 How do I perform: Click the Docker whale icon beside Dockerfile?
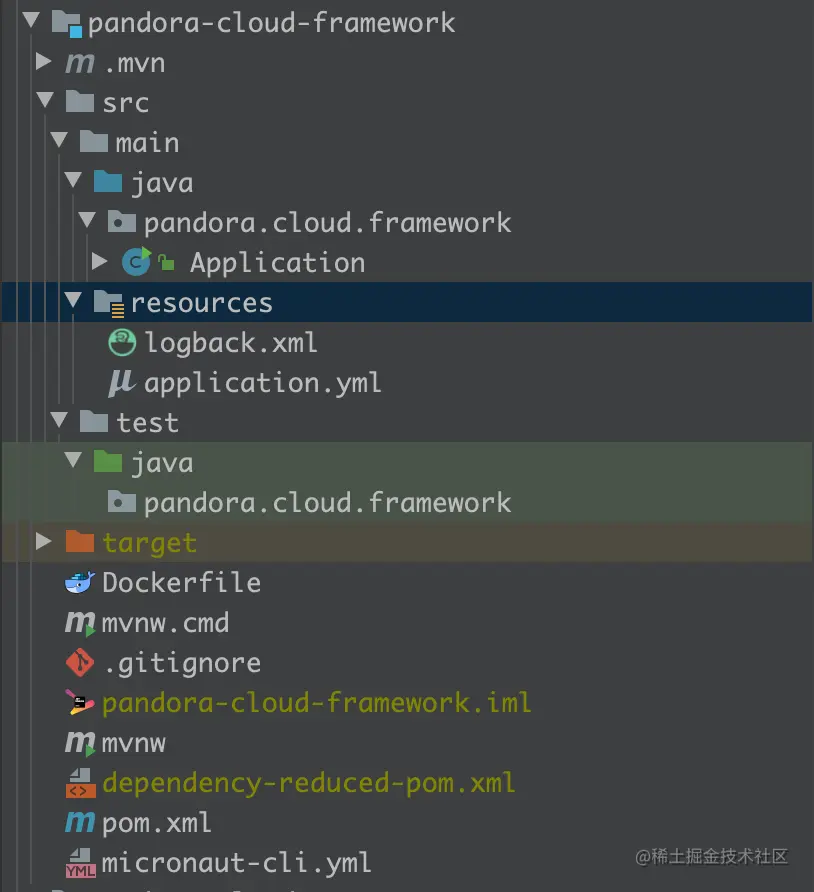tap(79, 583)
